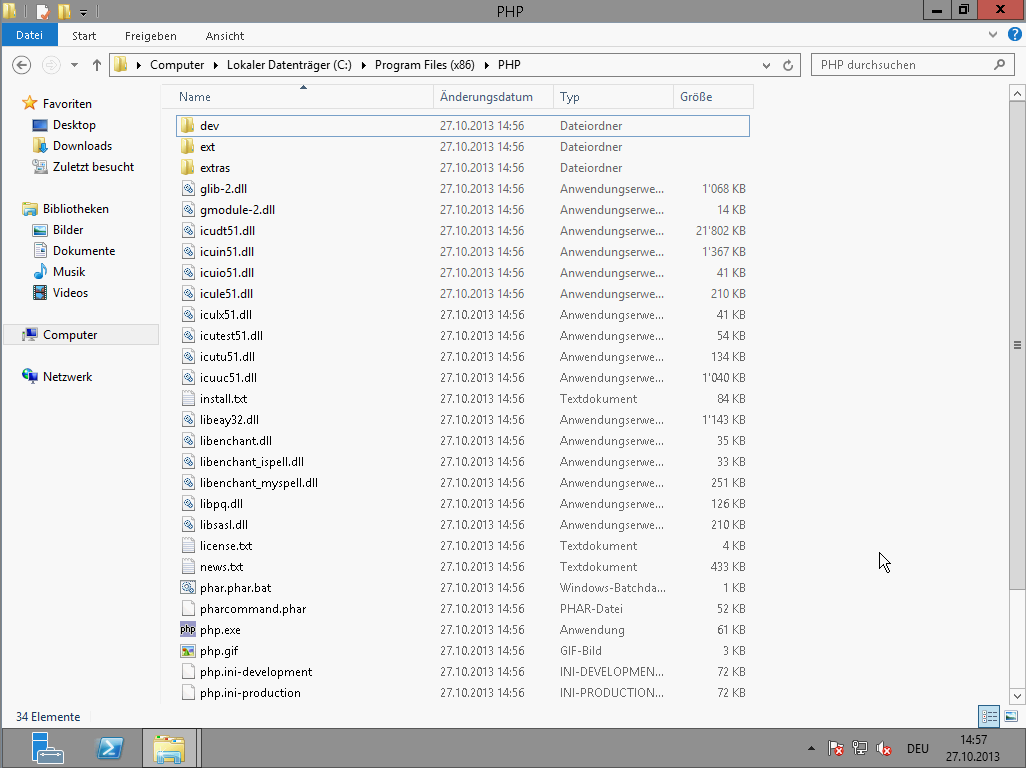The width and height of the screenshot is (1026, 768).
Task: Click the scroll up arrow of file list
Action: (1017, 94)
